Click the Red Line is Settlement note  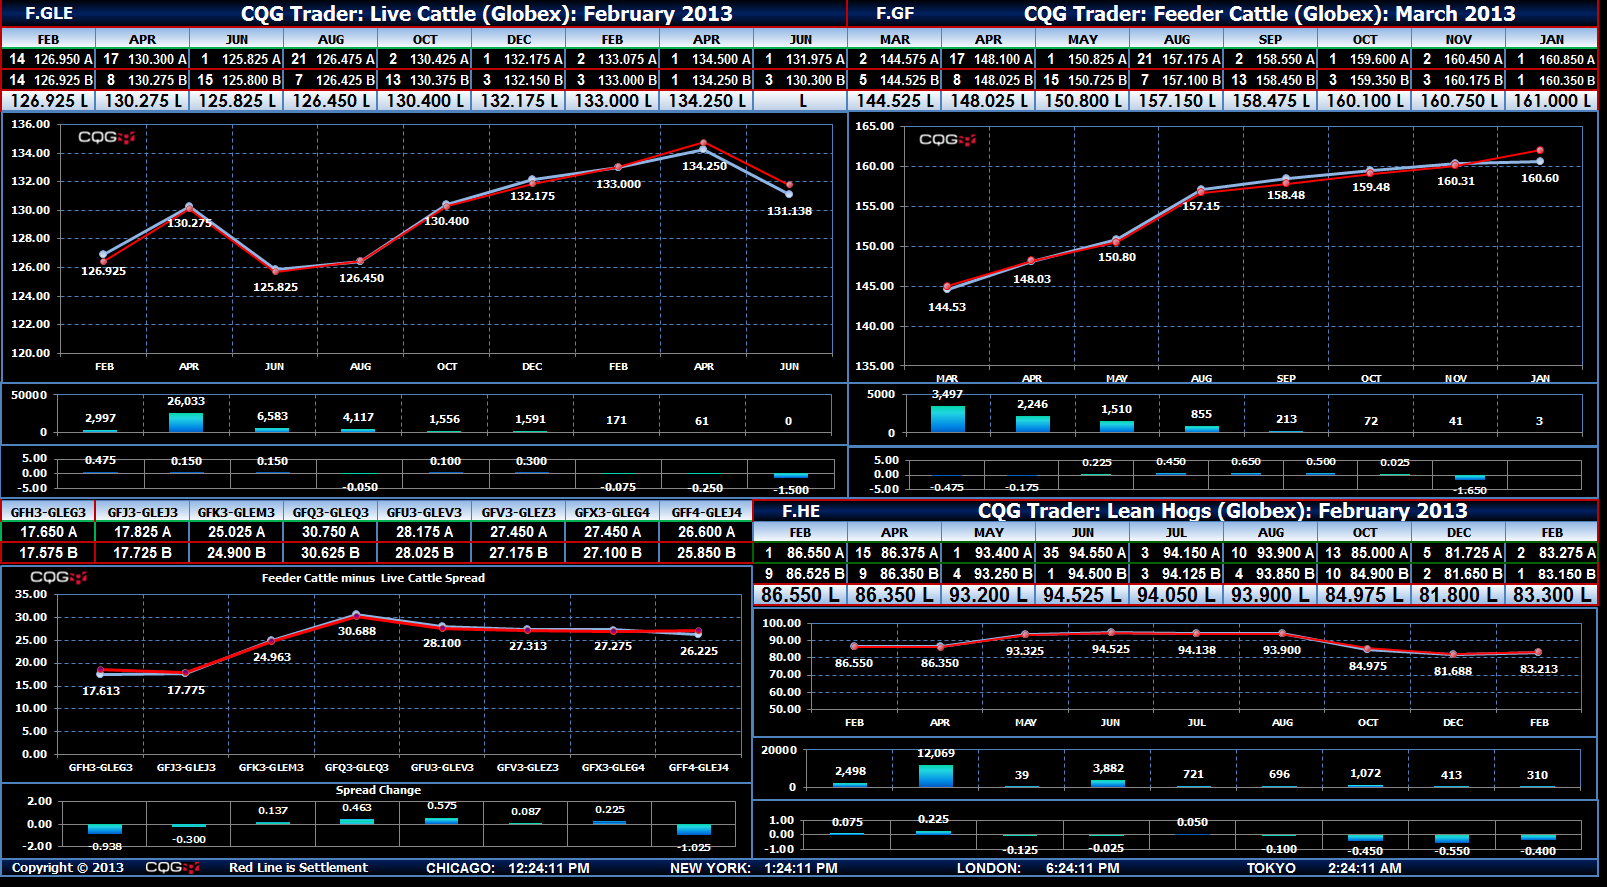[x=298, y=868]
